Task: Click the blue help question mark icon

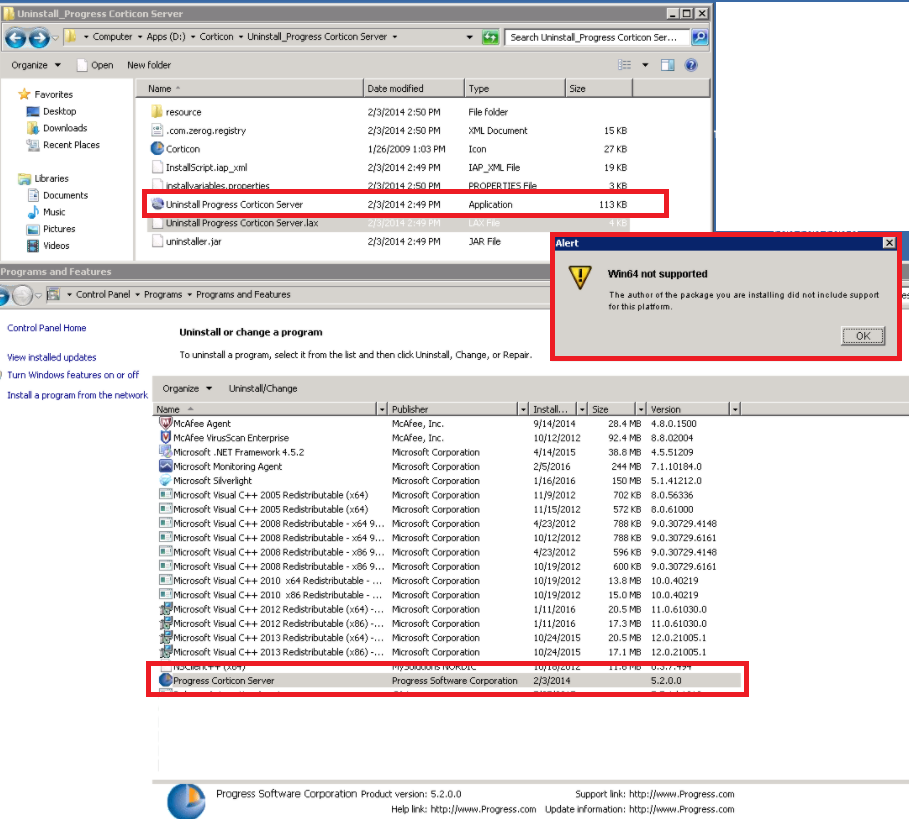Action: [691, 65]
